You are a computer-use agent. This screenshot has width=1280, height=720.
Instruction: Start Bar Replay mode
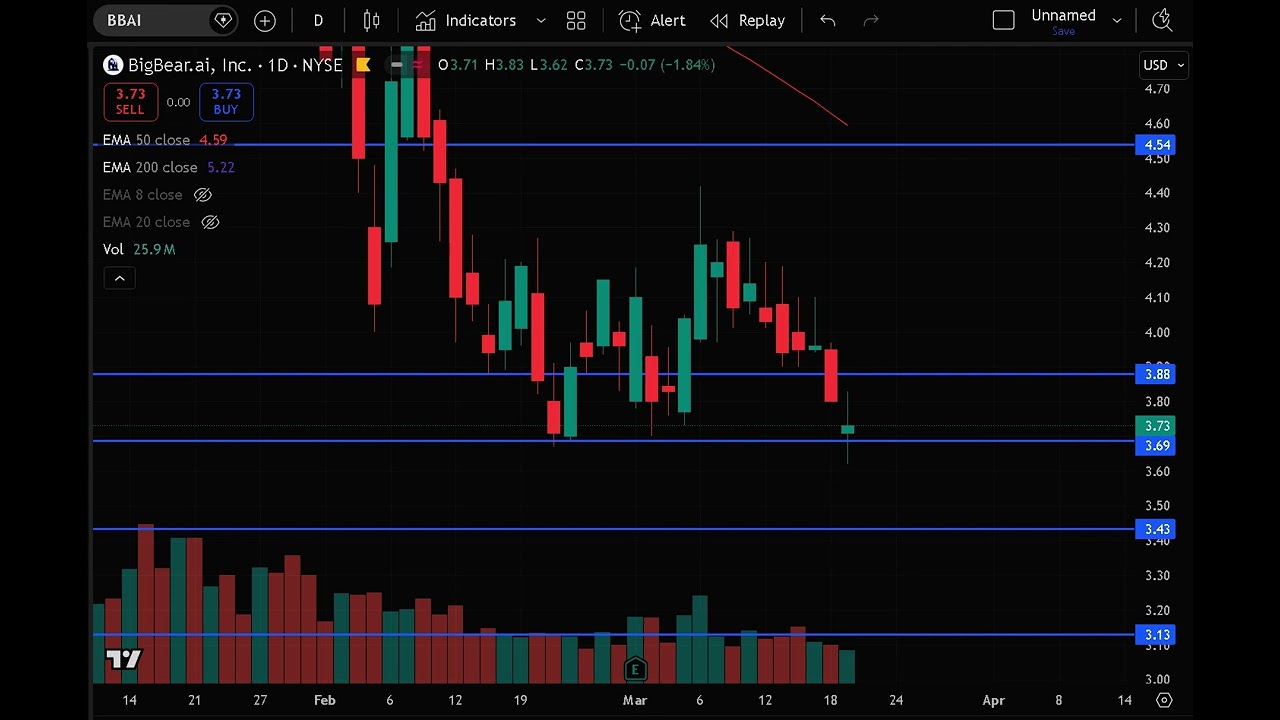[748, 20]
